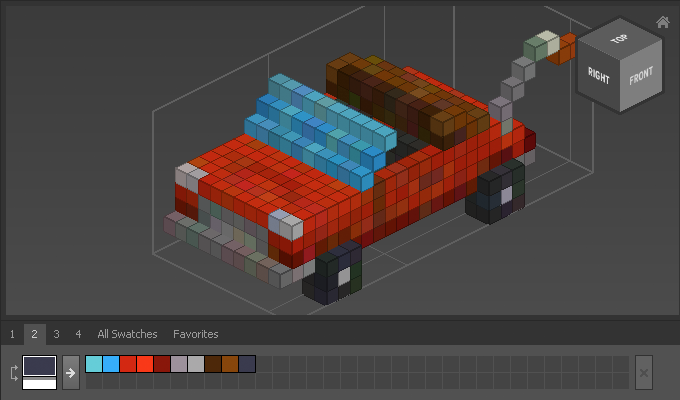This screenshot has height=400, width=680.
Task: Show the Favorites tab
Action: point(195,334)
